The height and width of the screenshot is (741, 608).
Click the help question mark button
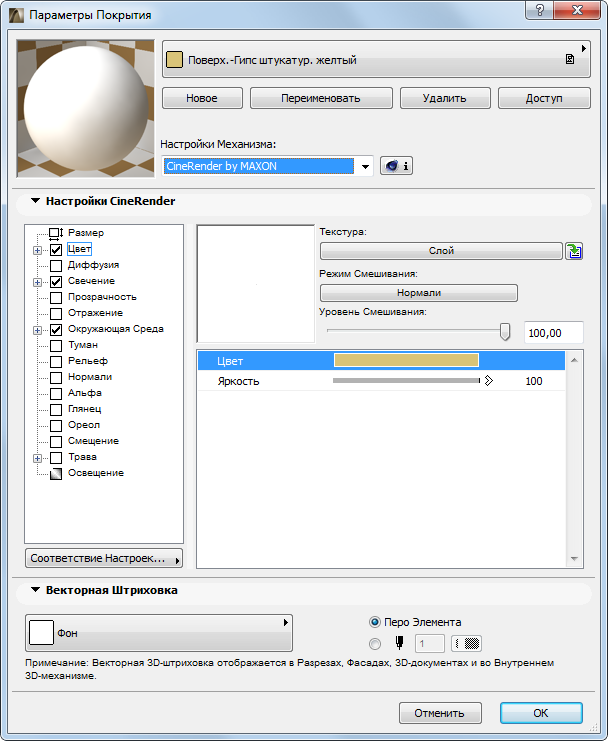coord(540,10)
